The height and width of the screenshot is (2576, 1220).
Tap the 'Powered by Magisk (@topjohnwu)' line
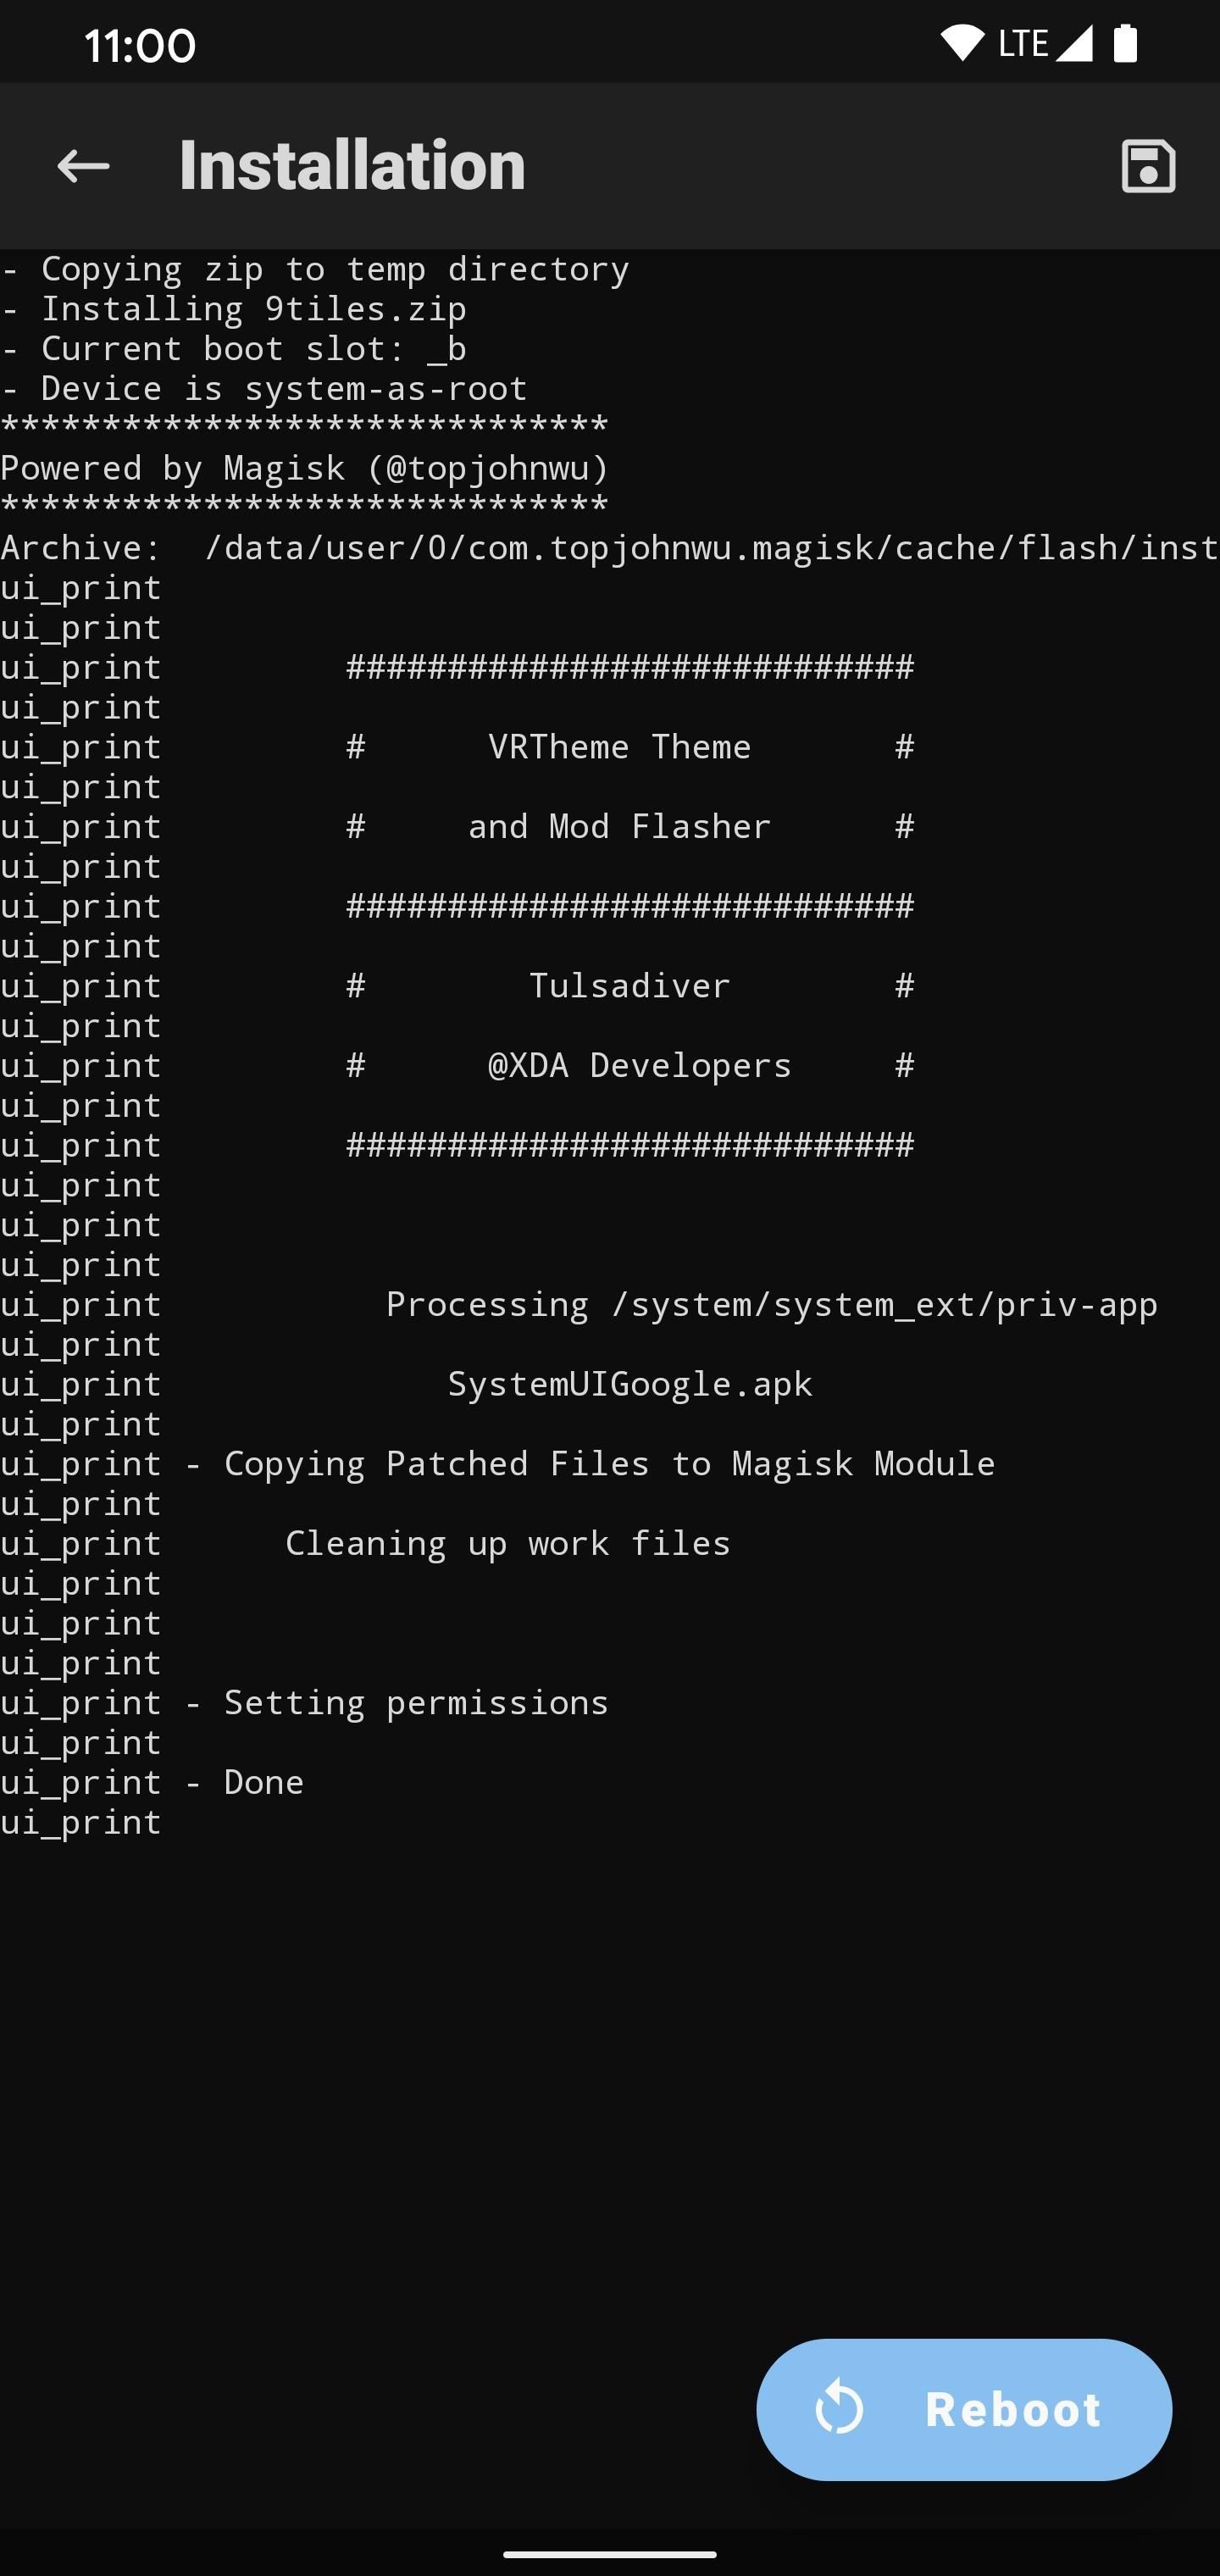click(305, 468)
